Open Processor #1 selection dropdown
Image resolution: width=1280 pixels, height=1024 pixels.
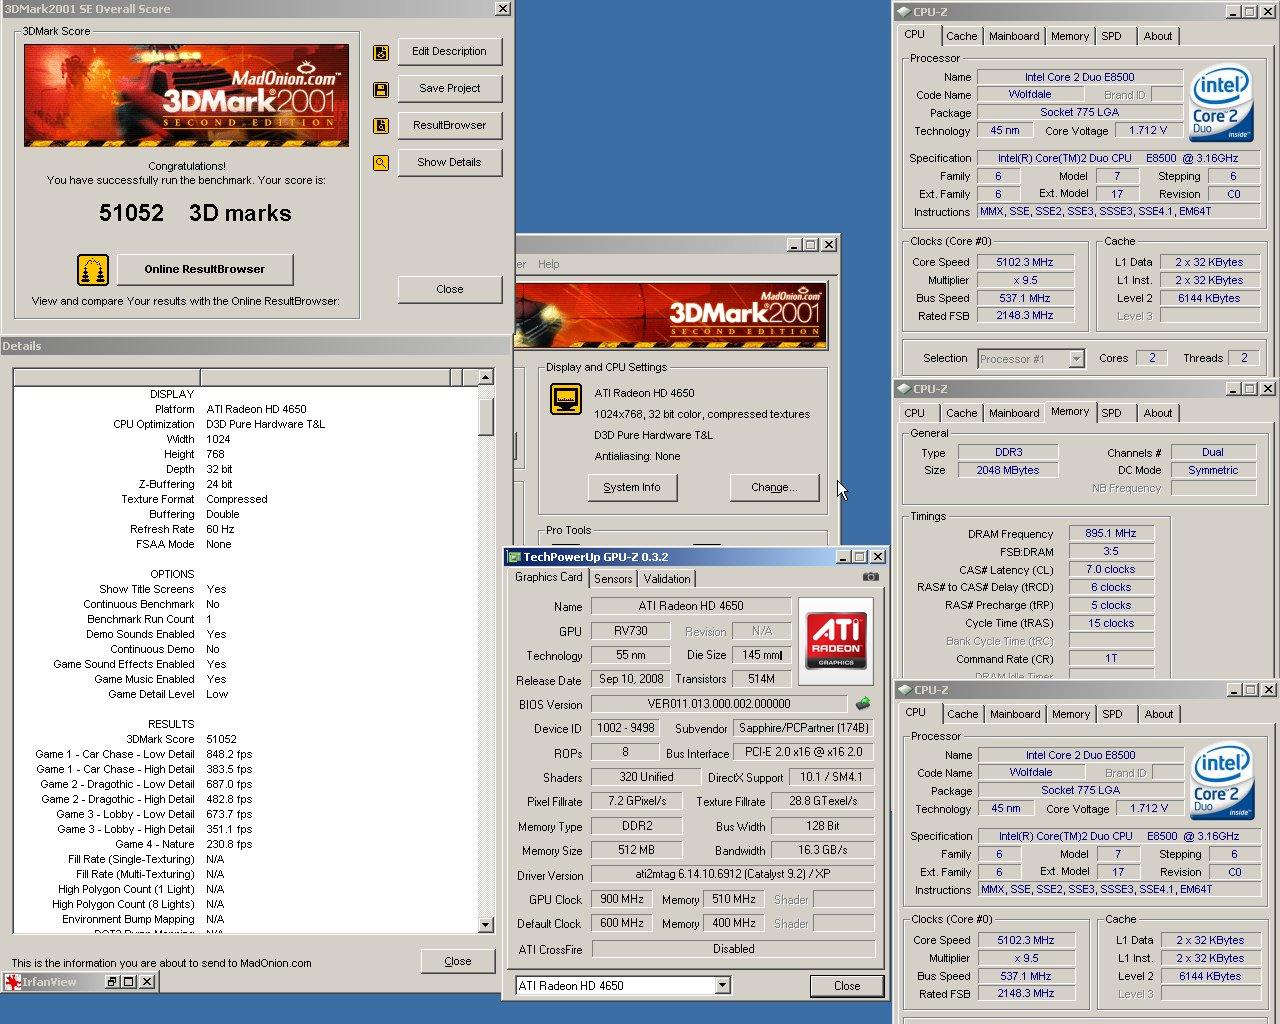(1076, 359)
